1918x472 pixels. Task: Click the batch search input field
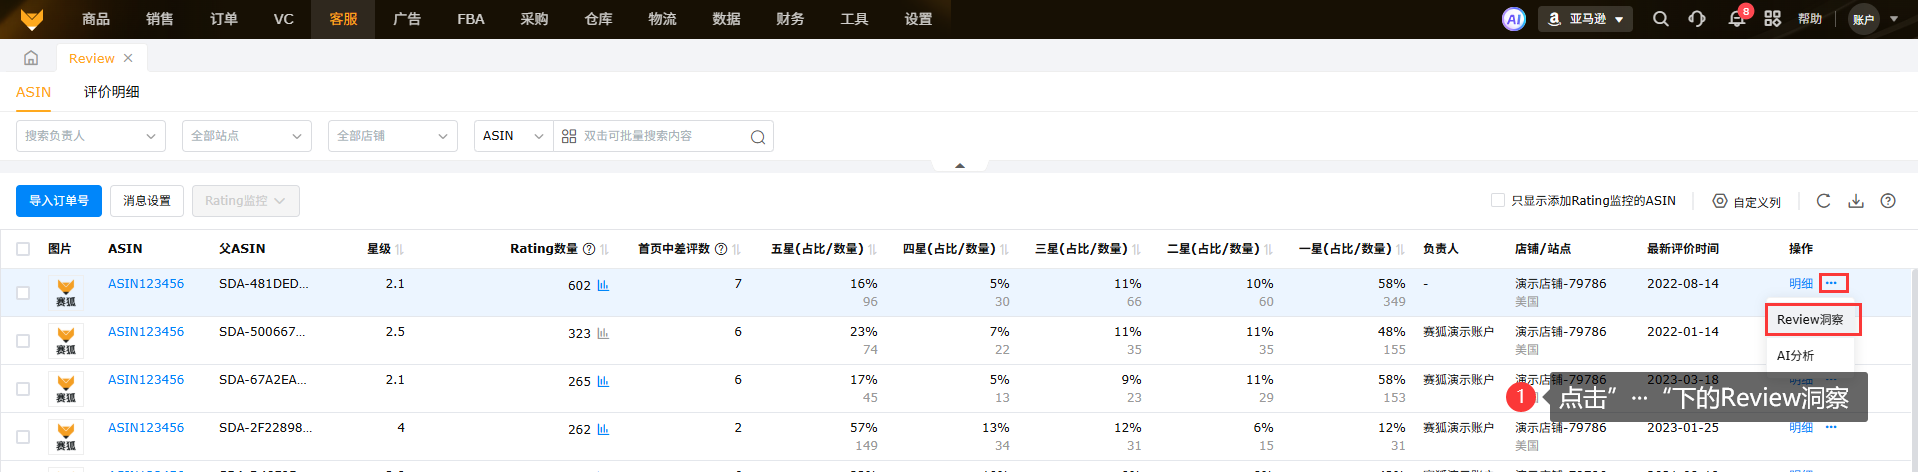click(x=660, y=136)
